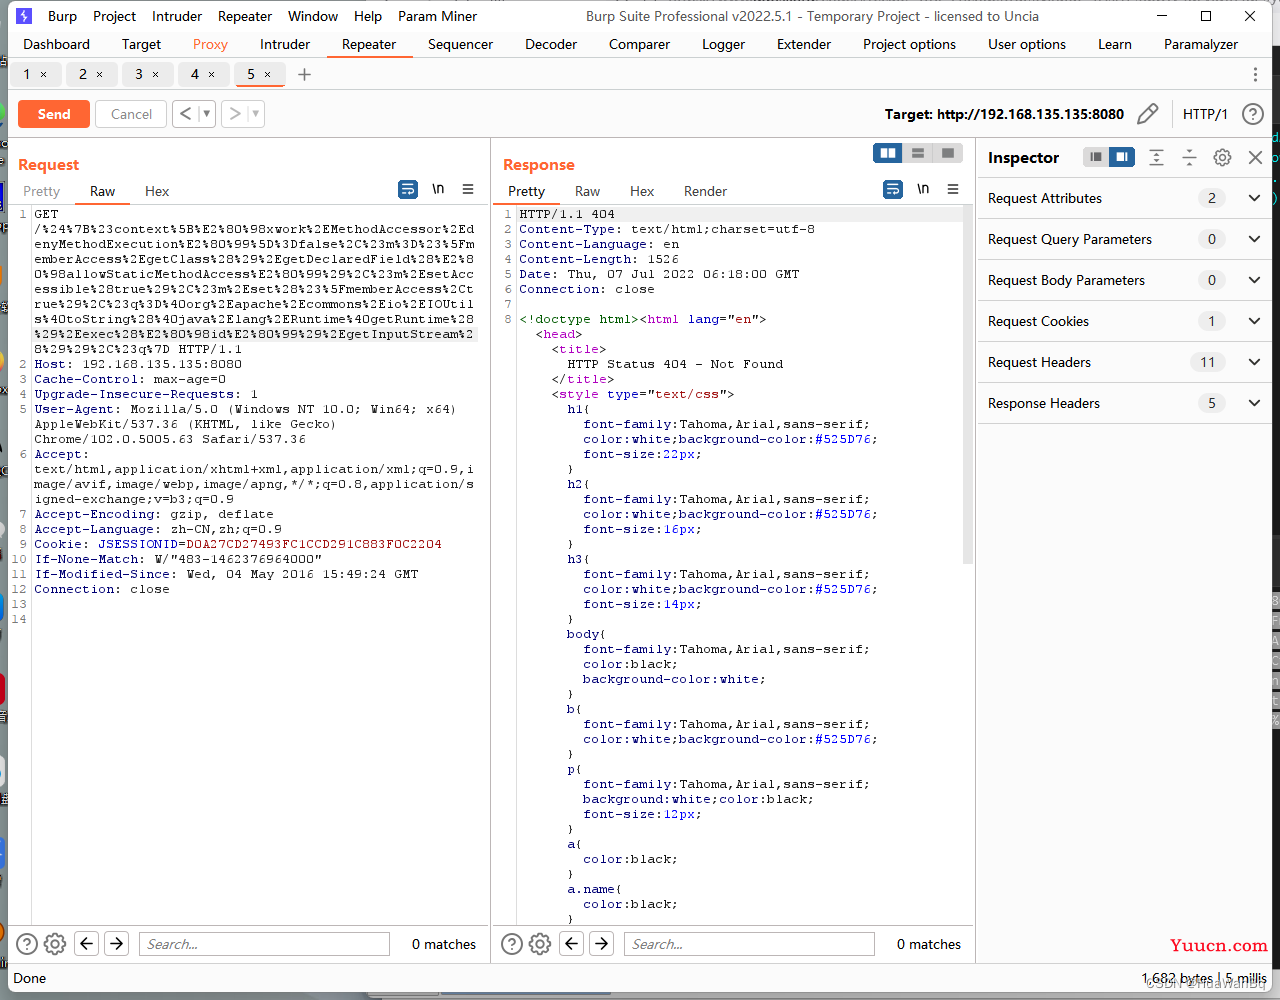Screen dimensions: 1280x1000
Task: Open the Project options tab
Action: click(x=909, y=44)
